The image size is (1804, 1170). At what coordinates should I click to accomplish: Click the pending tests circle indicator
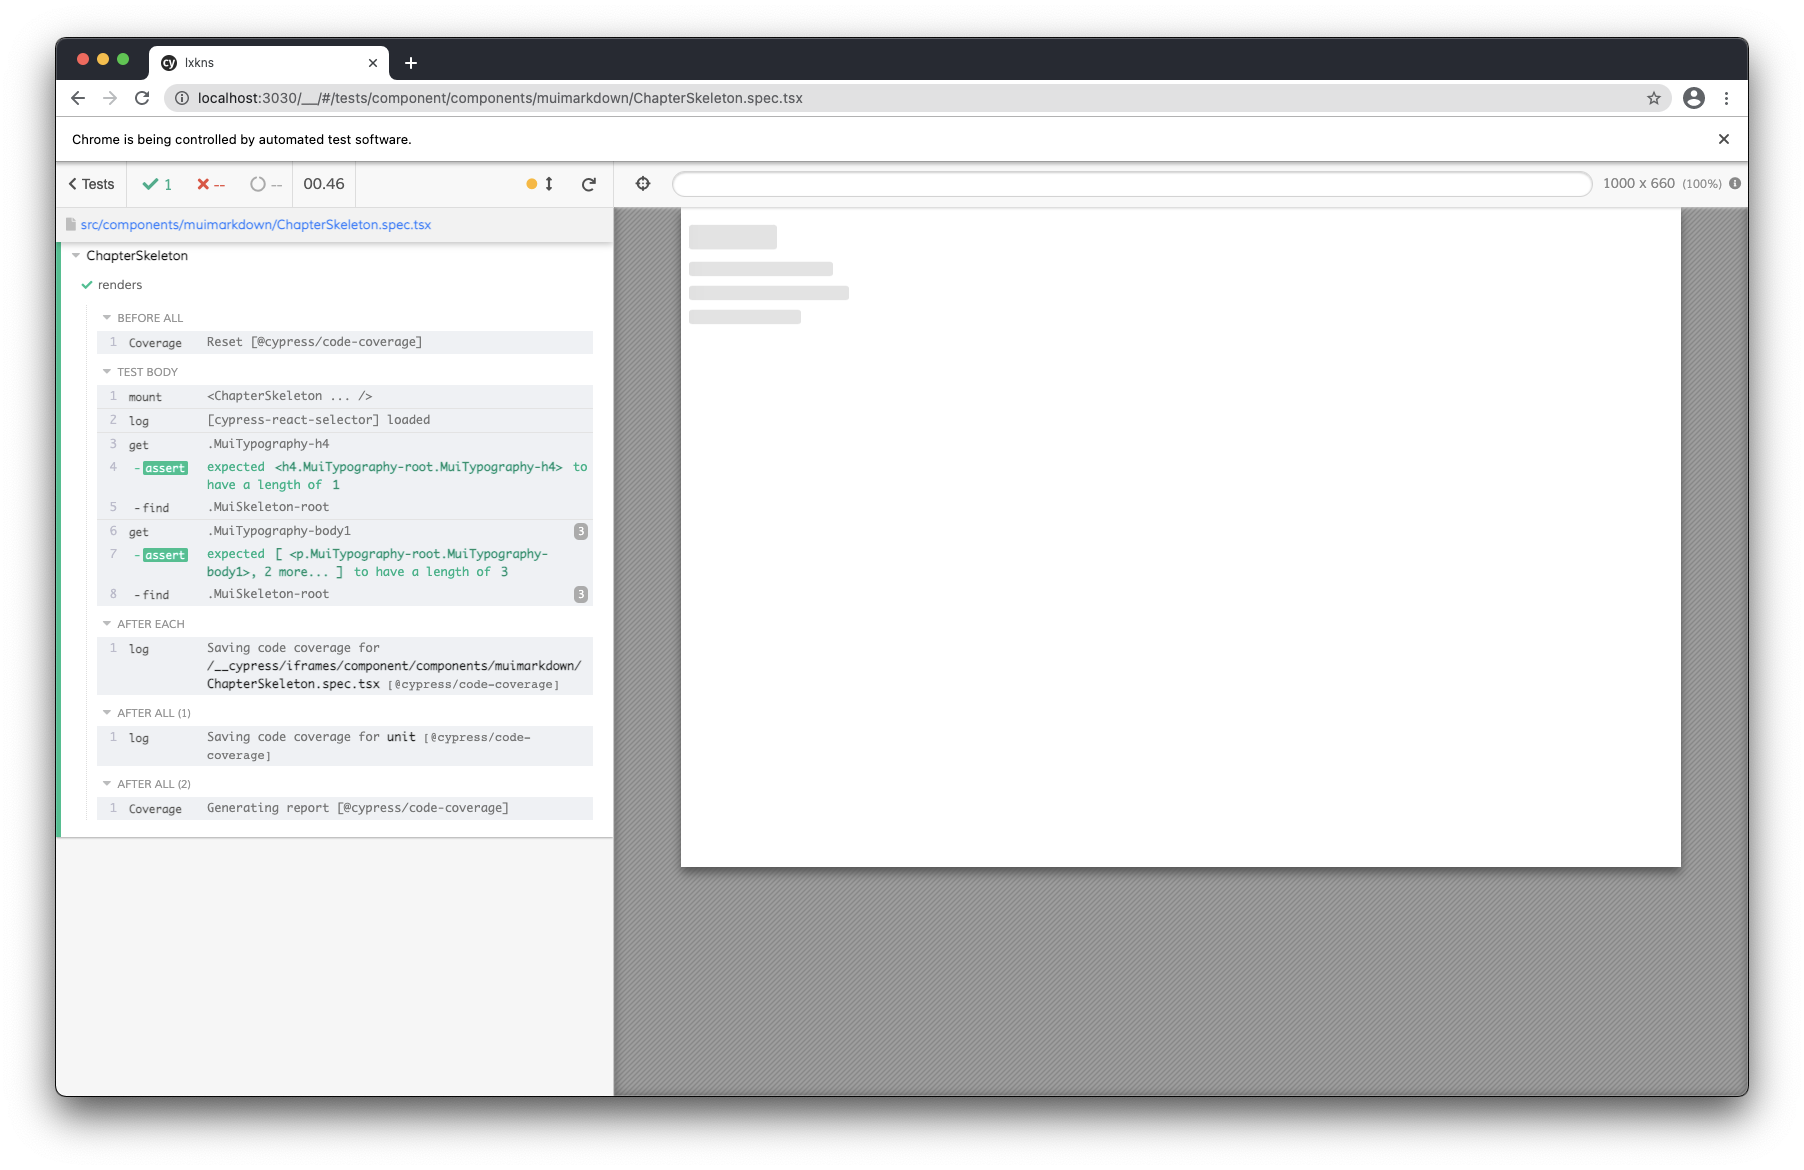point(266,184)
